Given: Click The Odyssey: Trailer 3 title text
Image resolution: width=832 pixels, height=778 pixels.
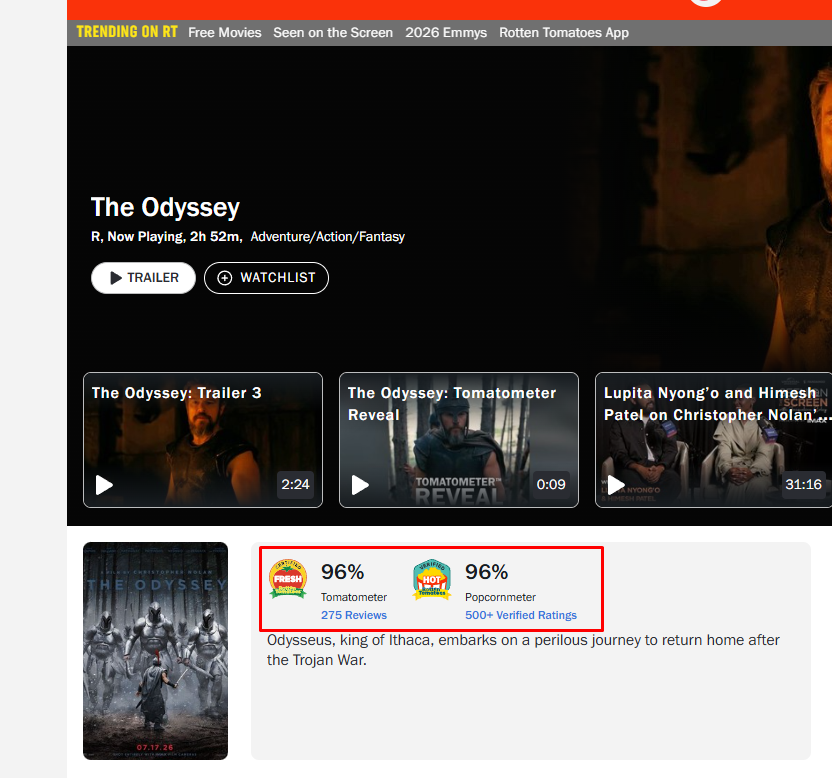Looking at the screenshot, I should coord(177,393).
